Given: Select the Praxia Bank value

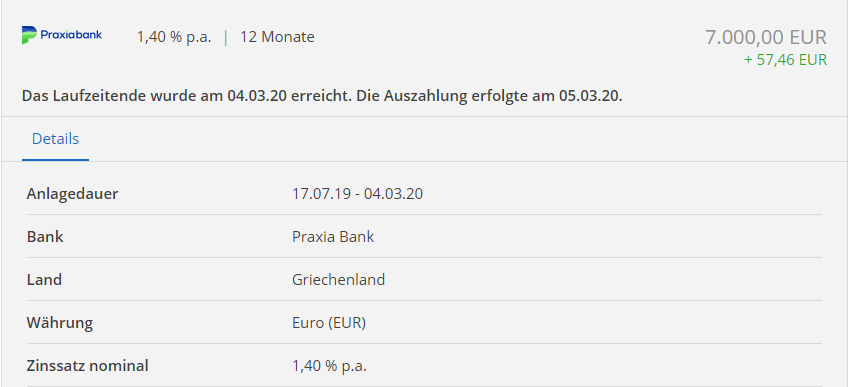Looking at the screenshot, I should pos(333,237).
